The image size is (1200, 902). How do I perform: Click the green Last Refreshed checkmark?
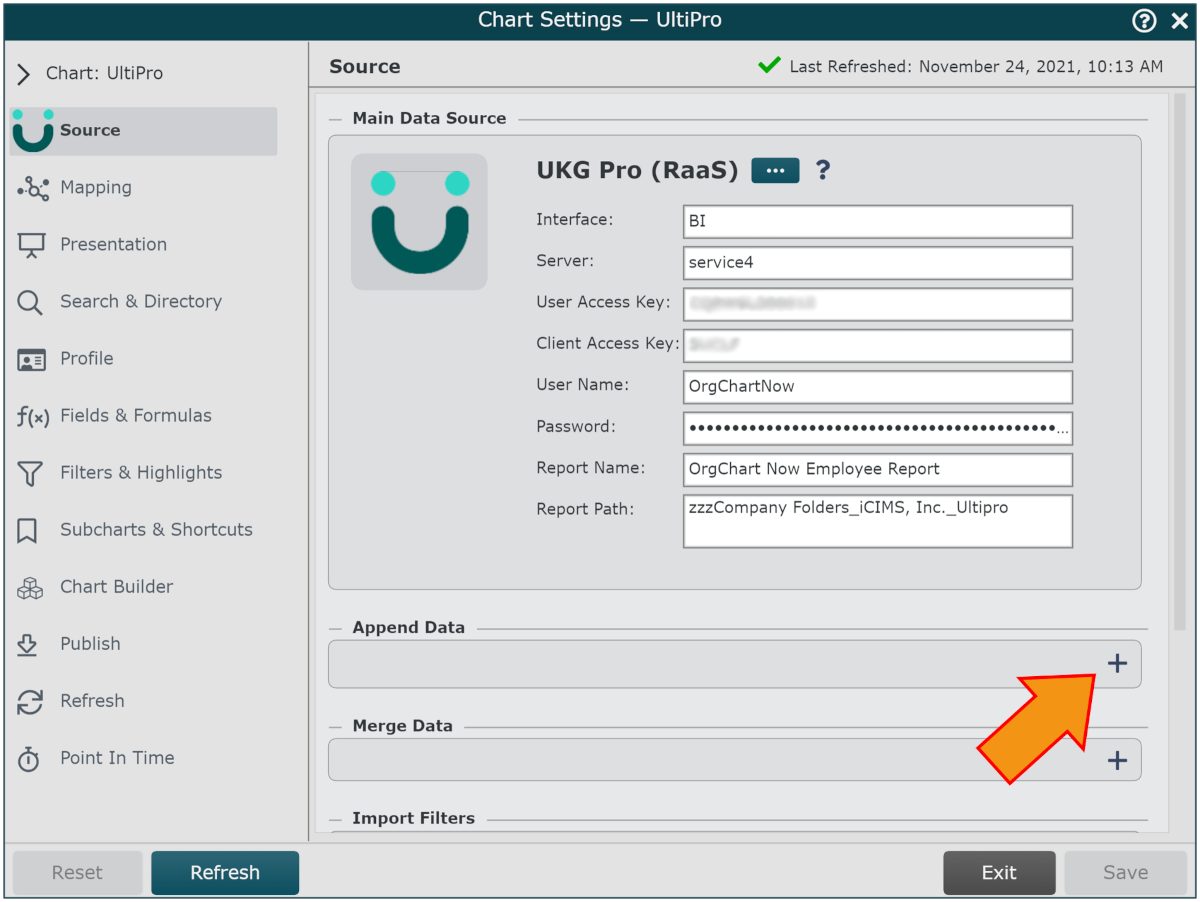(769, 66)
